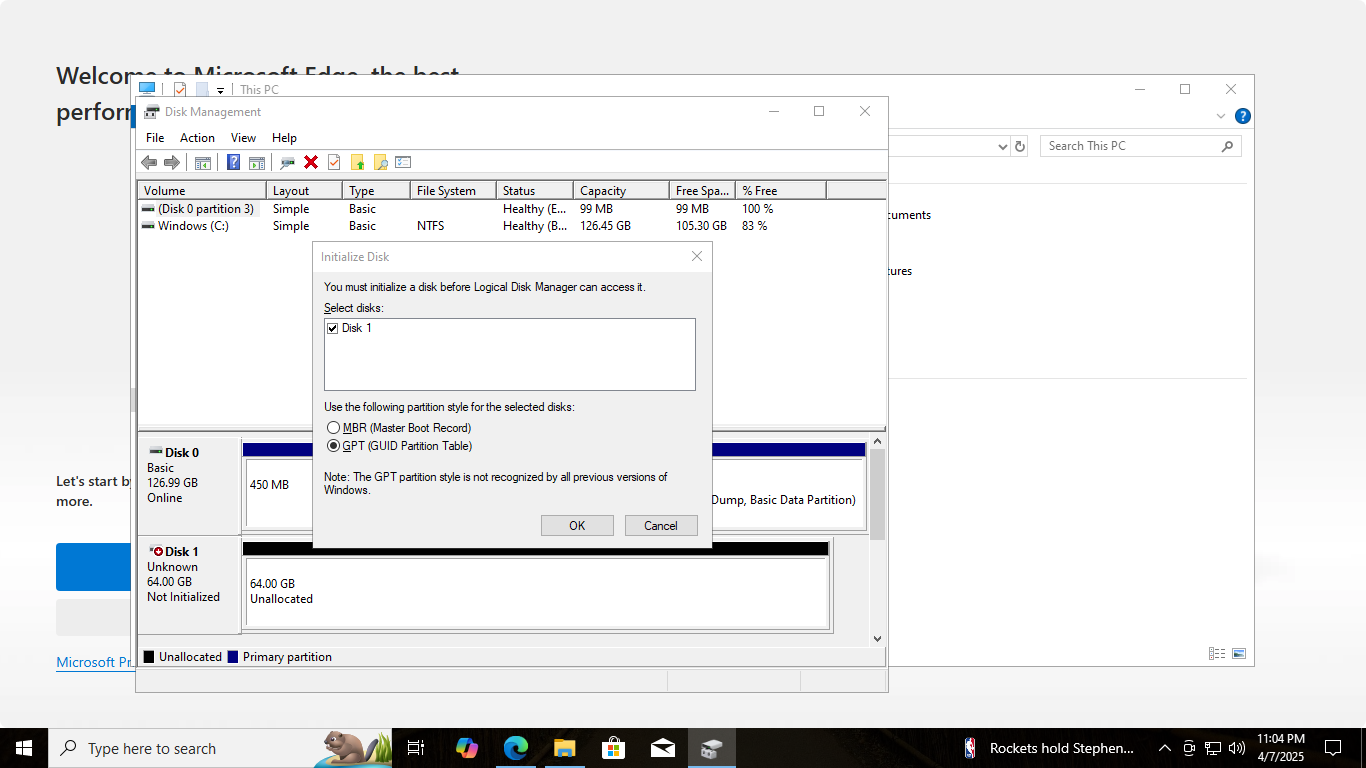Click the volume speaker icon in system tray
This screenshot has height=768, width=1366.
(1237, 748)
